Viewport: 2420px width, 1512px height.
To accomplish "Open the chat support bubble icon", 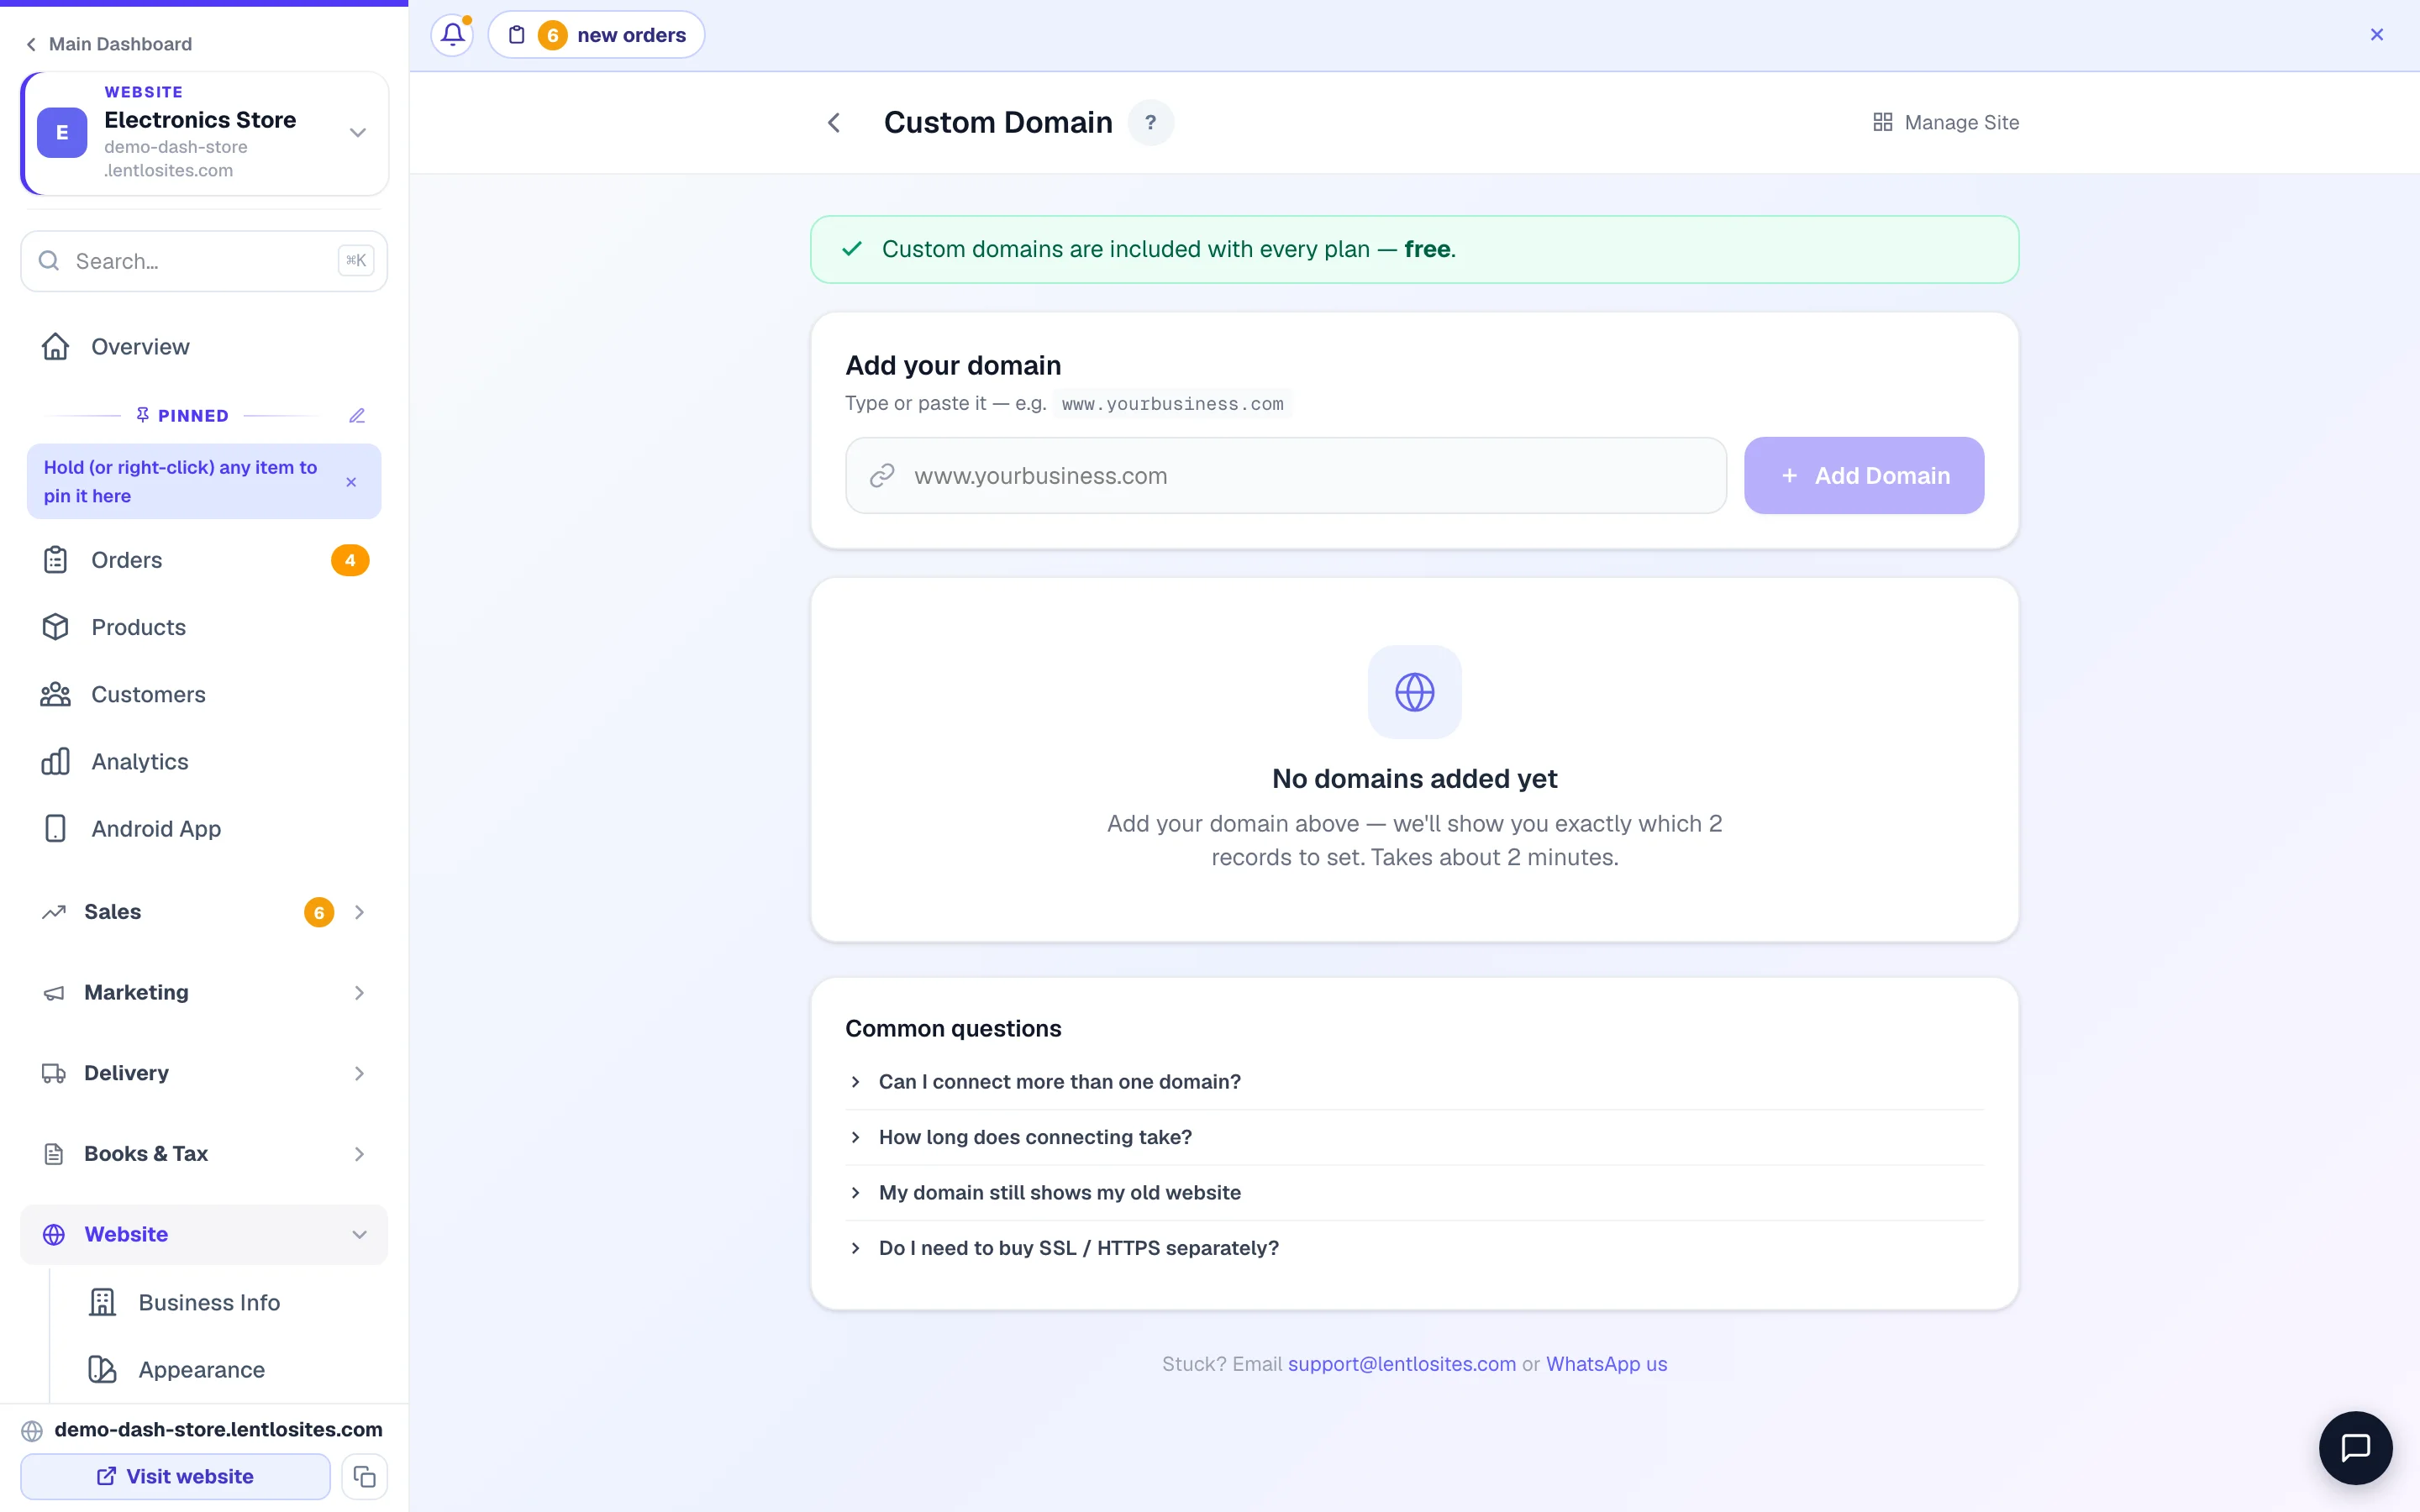I will [2355, 1447].
